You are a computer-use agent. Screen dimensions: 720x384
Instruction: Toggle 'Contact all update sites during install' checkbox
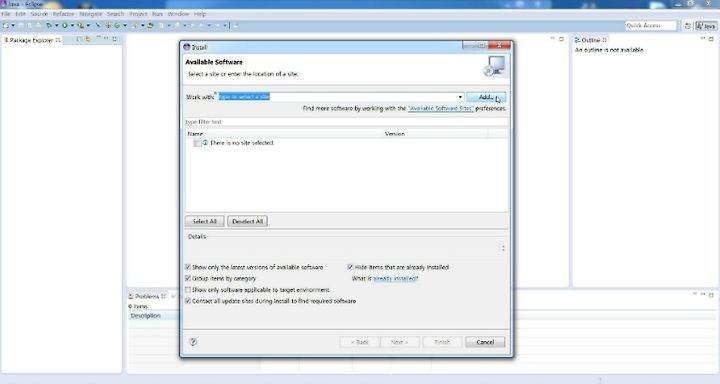tap(188, 301)
